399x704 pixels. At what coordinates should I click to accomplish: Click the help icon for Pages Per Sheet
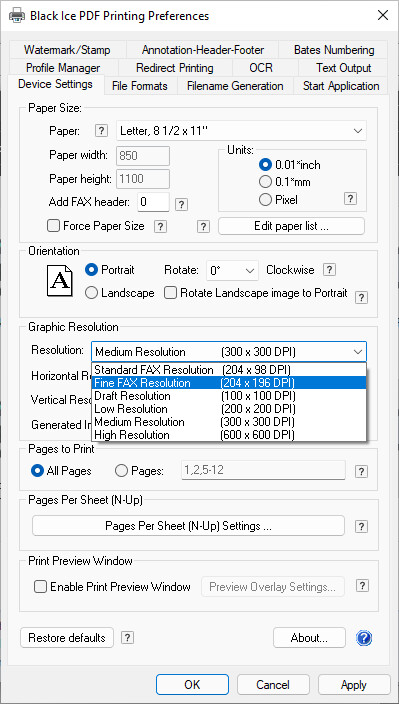click(x=361, y=526)
